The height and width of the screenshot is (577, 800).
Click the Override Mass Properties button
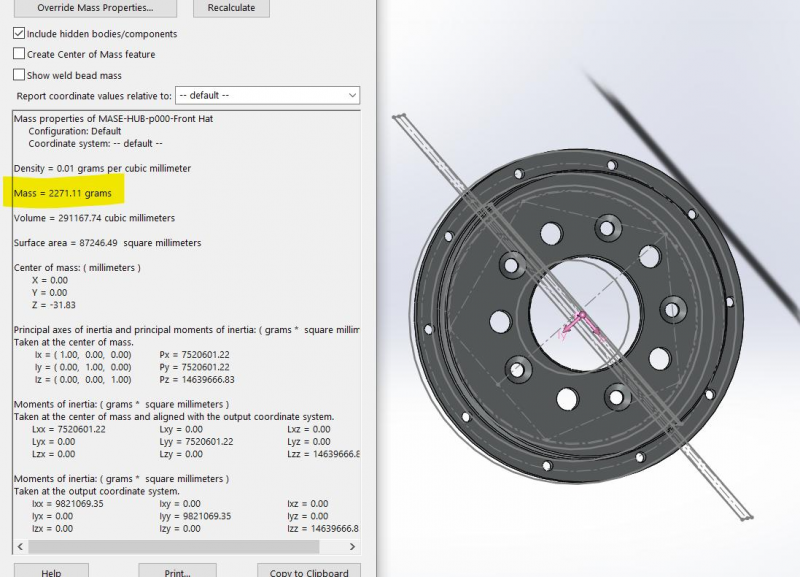click(x=95, y=8)
